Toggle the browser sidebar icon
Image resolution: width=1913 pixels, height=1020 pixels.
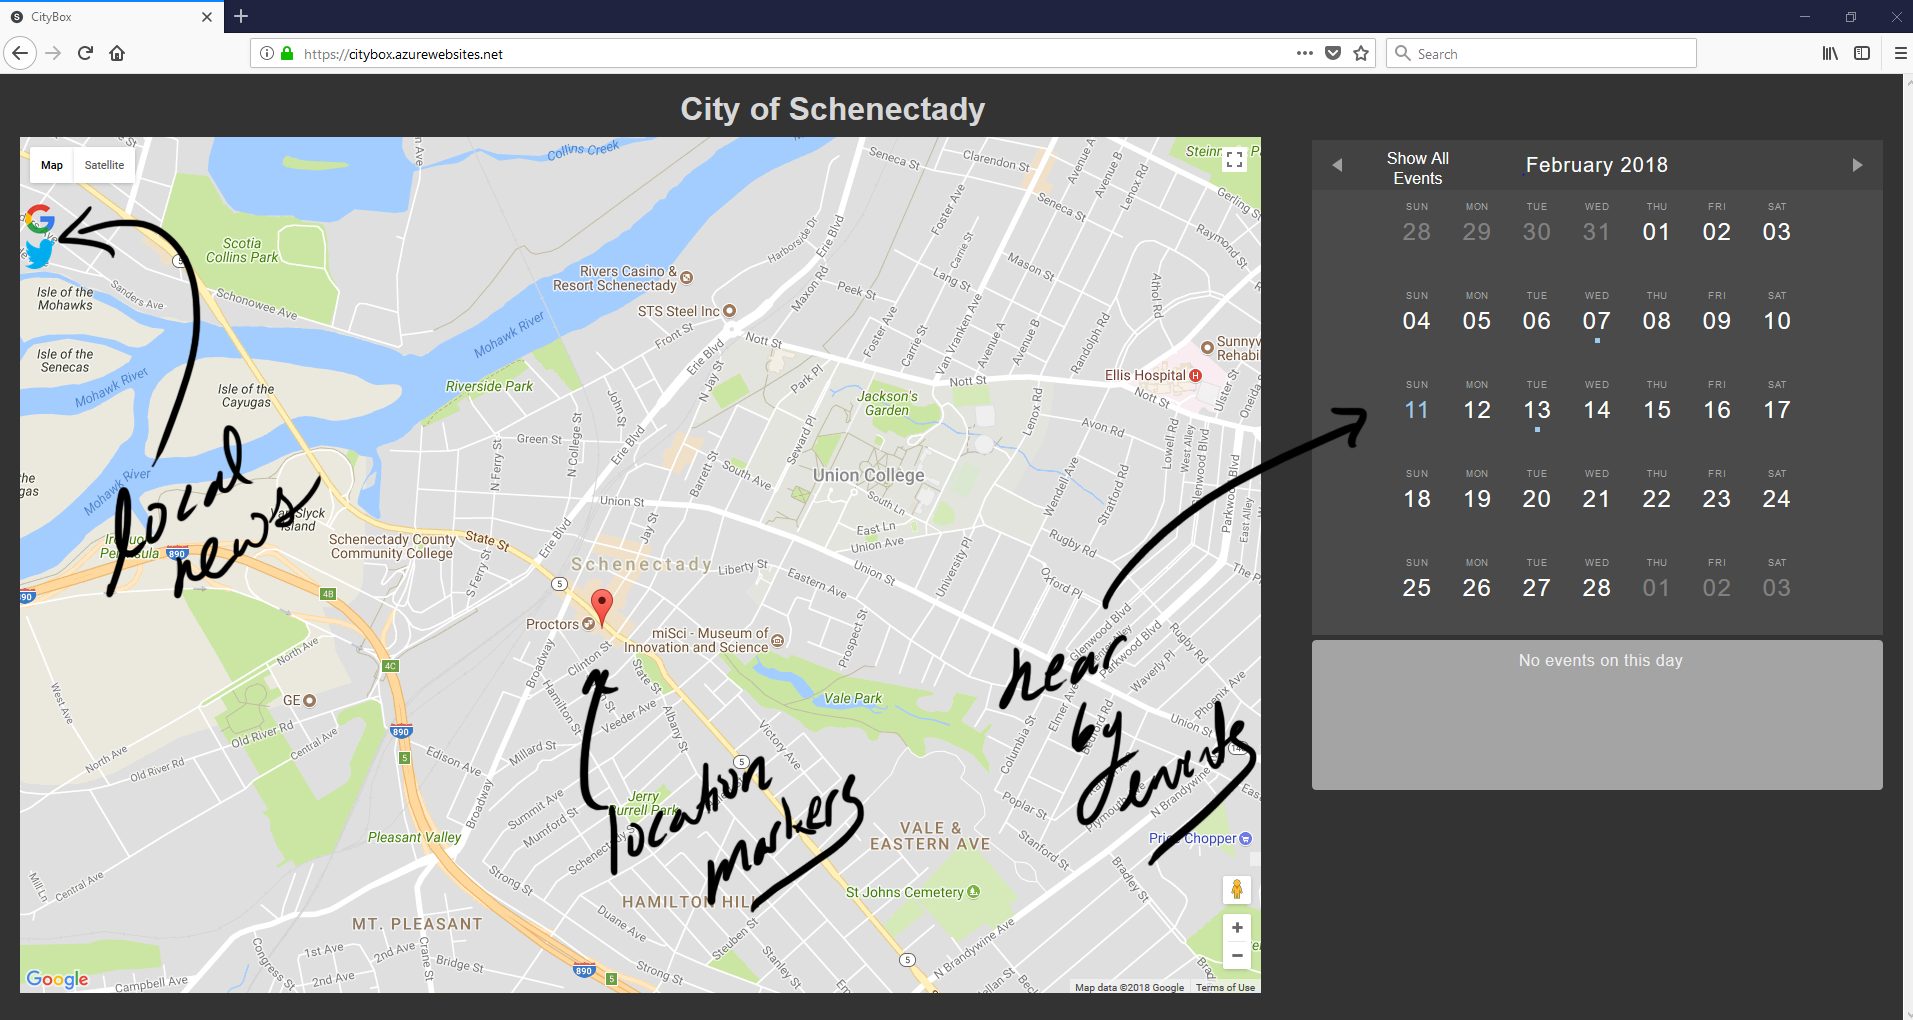tap(1862, 53)
